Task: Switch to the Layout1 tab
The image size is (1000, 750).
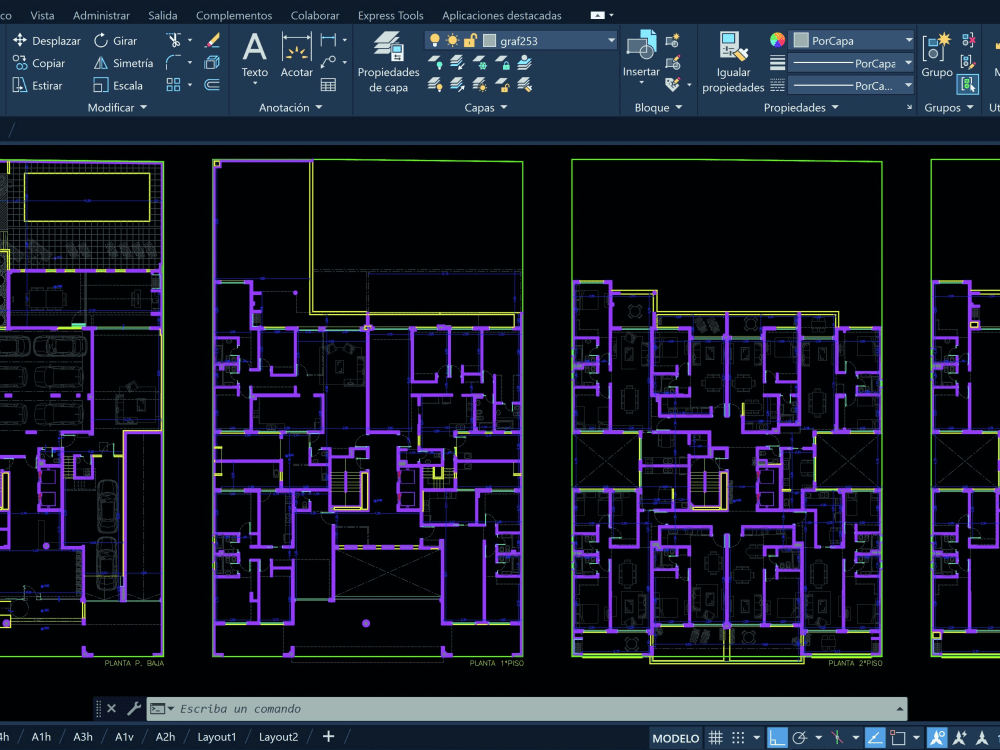Action: [x=217, y=736]
